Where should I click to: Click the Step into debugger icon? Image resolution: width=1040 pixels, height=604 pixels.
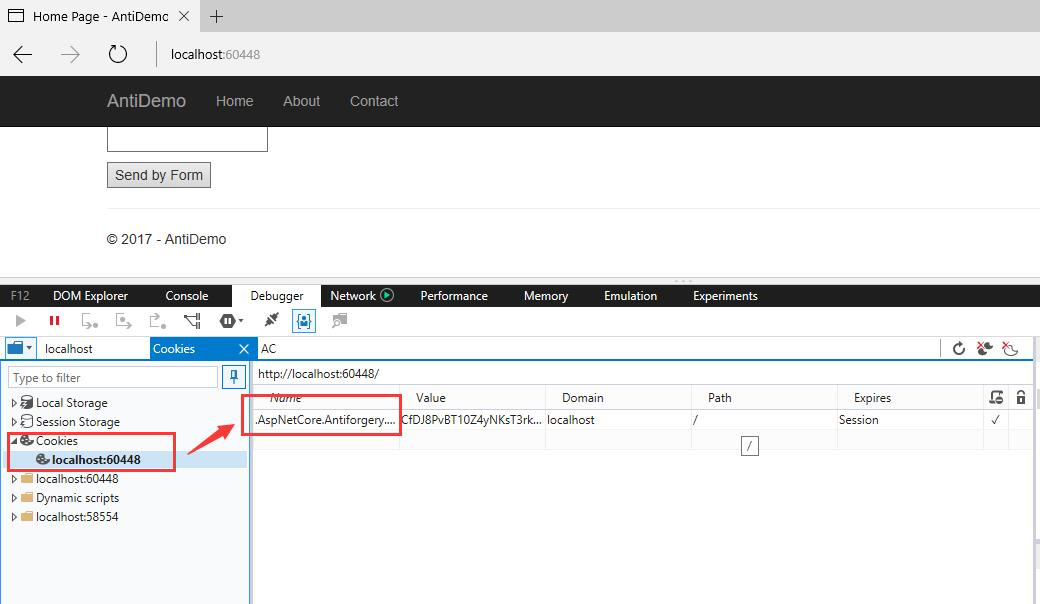tap(89, 321)
